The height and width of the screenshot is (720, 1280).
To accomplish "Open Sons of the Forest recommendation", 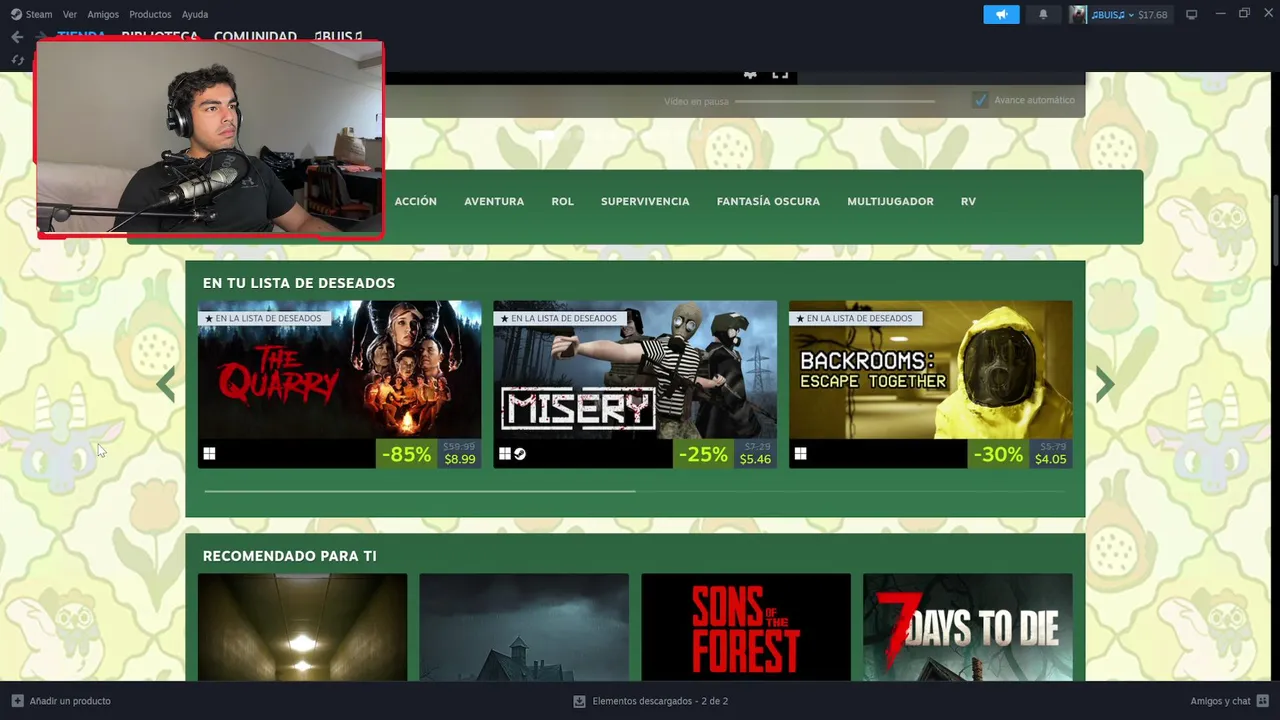I will (x=746, y=627).
